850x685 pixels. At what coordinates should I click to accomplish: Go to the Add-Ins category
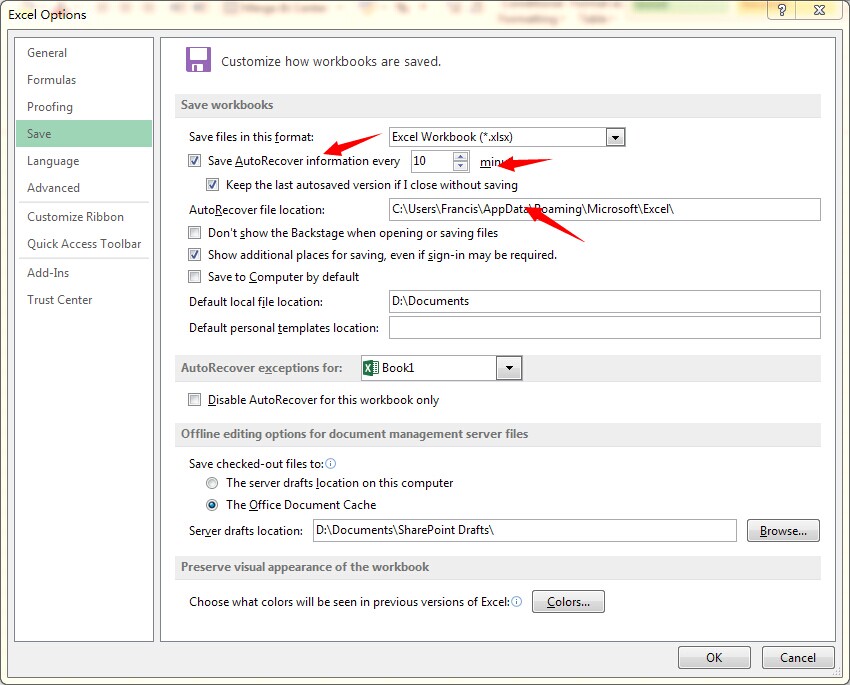(84, 273)
